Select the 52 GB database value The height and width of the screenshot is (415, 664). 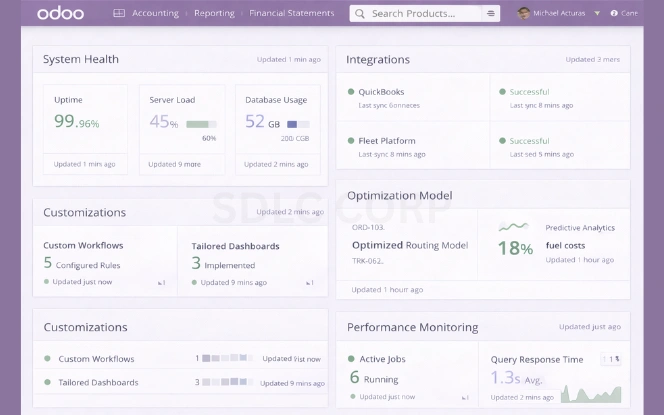(x=263, y=122)
